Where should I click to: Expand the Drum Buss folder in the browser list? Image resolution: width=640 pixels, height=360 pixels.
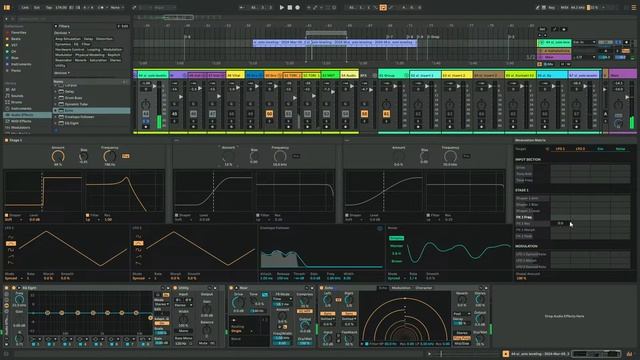[56, 98]
